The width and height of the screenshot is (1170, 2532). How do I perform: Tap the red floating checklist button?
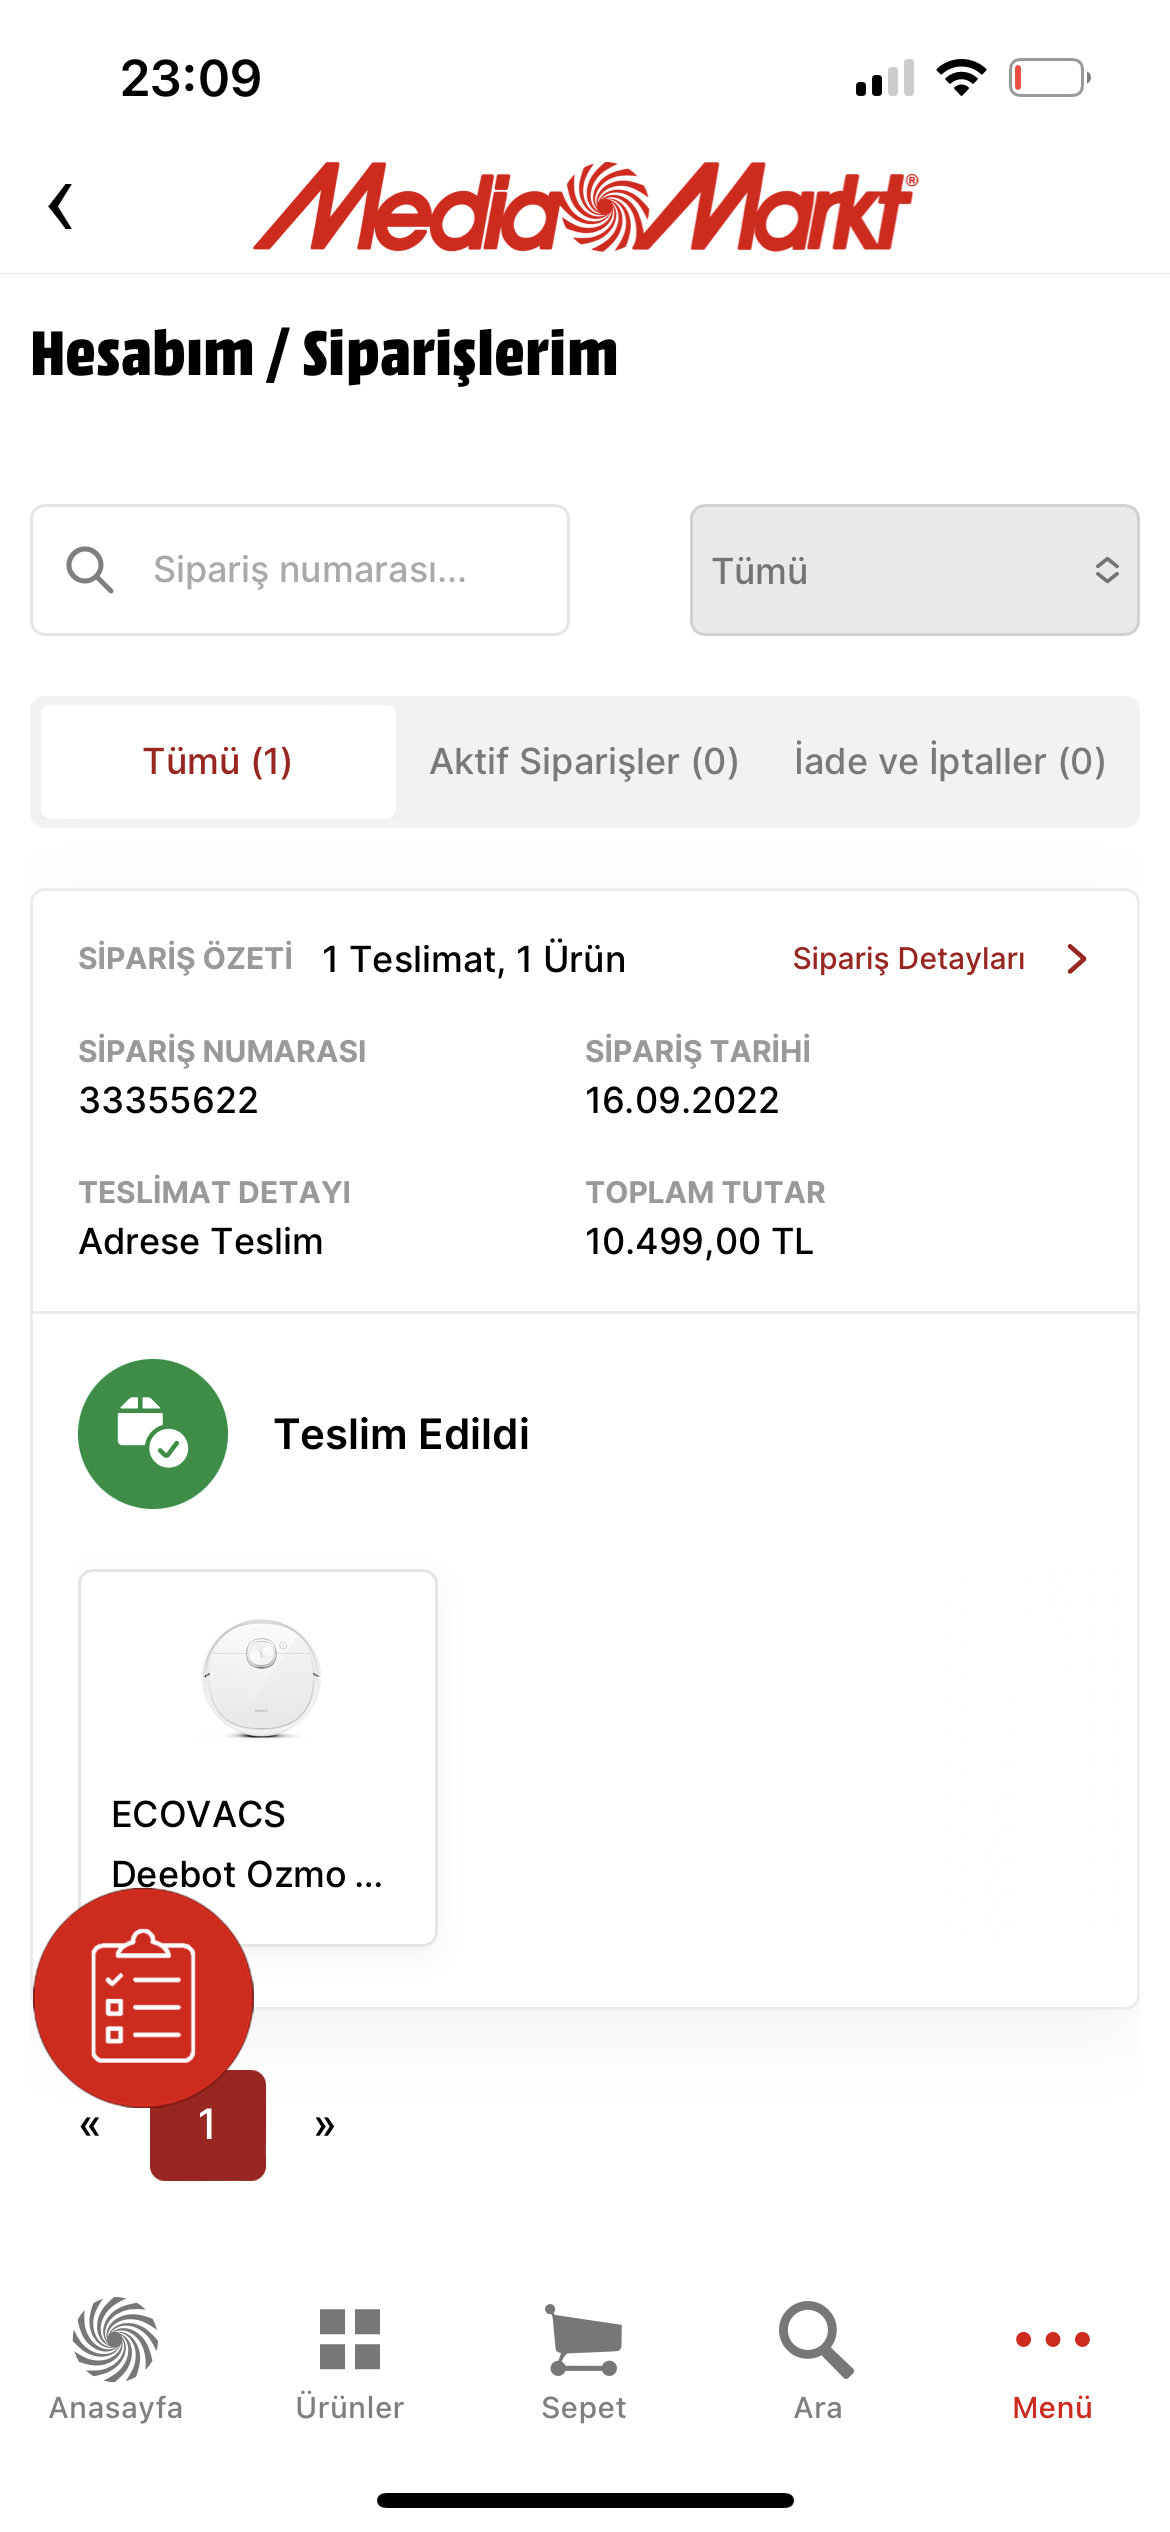(x=143, y=1998)
